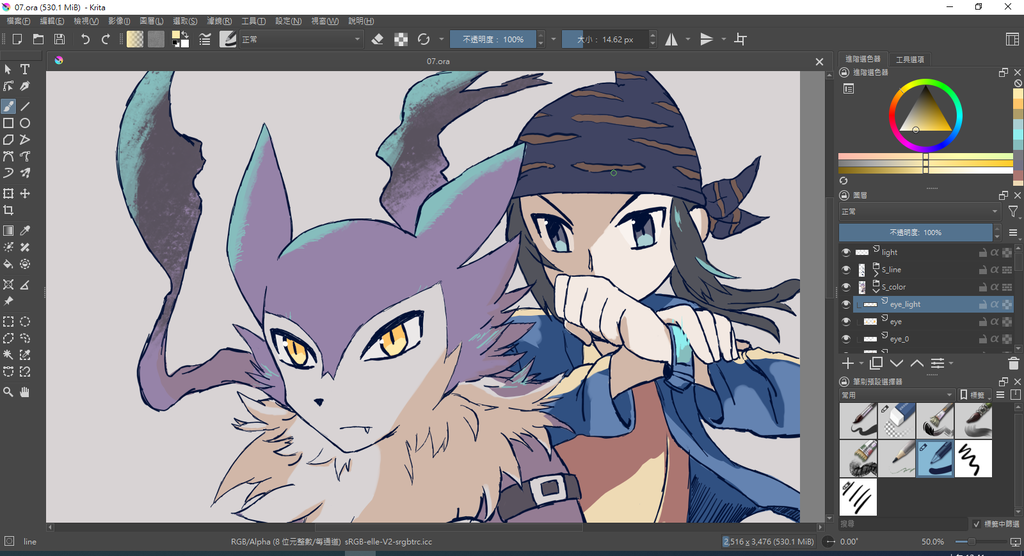Viewport: 1024px width, 556px height.
Task: Open horizontal mirror options arrow
Action: [x=688, y=39]
